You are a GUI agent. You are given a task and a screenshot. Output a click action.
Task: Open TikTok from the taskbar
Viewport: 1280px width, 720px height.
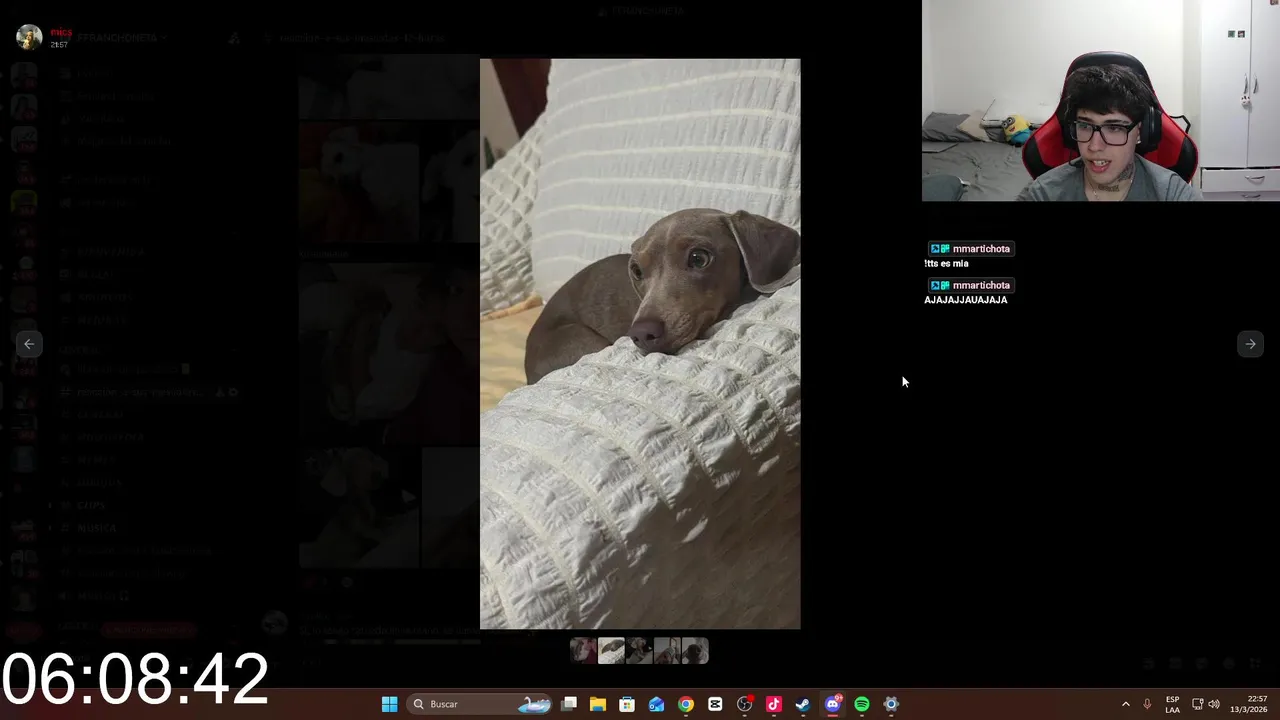pos(773,704)
